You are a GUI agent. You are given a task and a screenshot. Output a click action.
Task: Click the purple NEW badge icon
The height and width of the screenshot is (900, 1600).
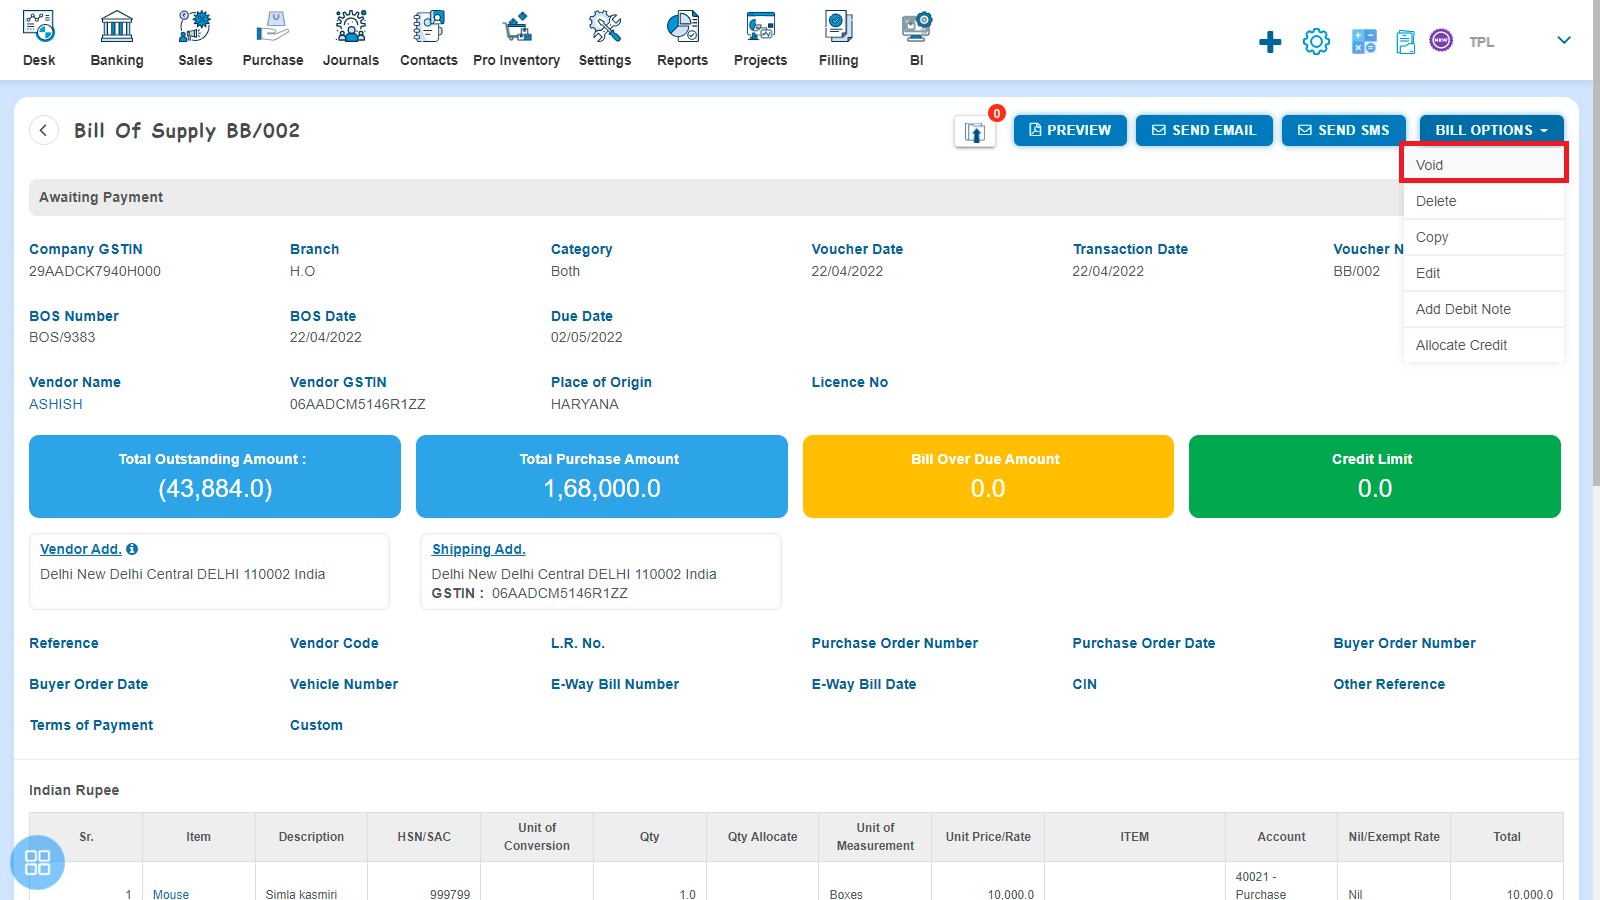point(1441,40)
